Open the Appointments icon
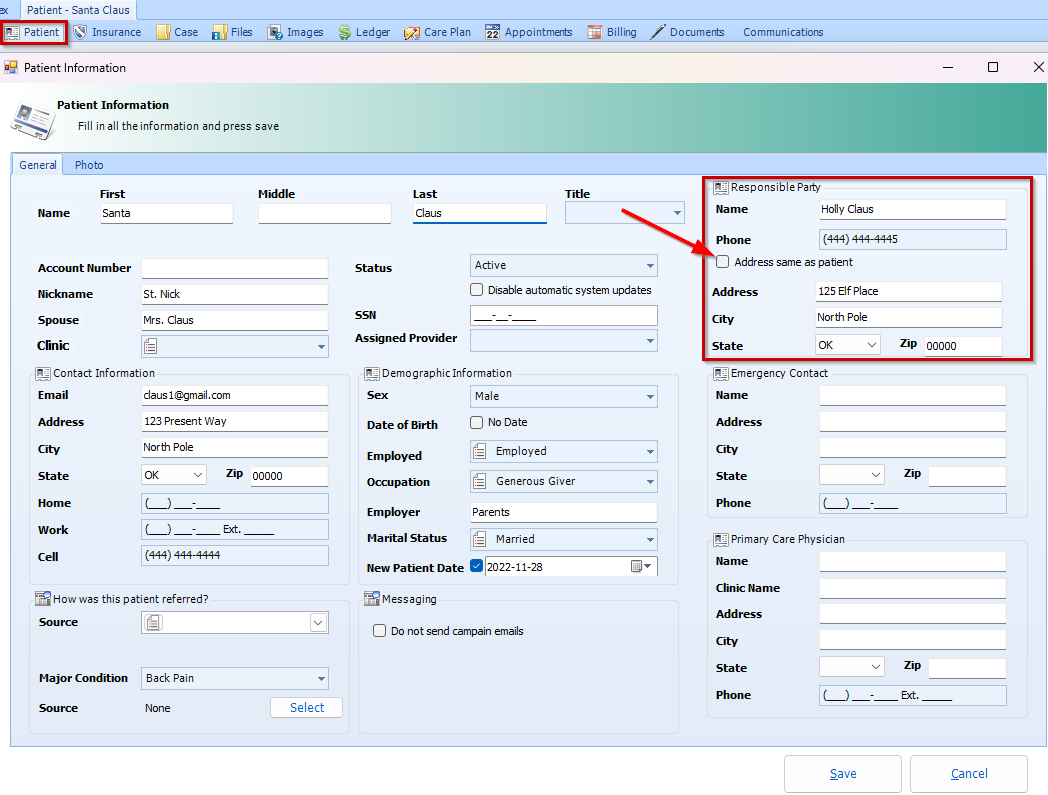This screenshot has width=1048, height=795. click(528, 31)
